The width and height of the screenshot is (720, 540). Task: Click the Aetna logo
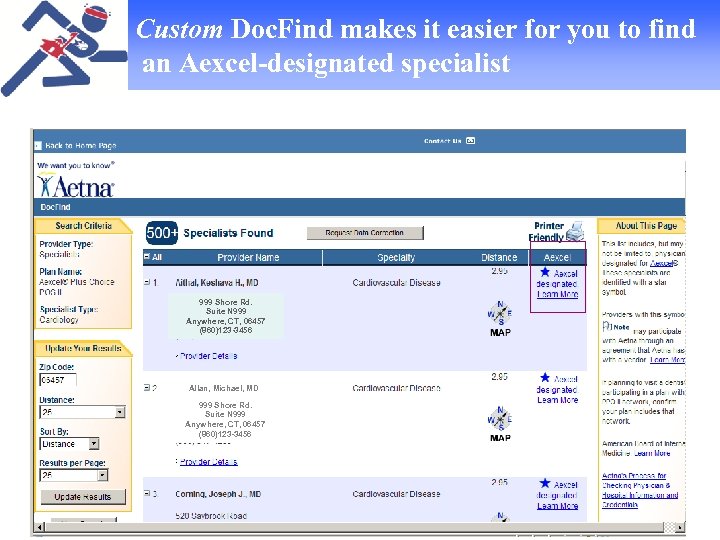pos(75,186)
